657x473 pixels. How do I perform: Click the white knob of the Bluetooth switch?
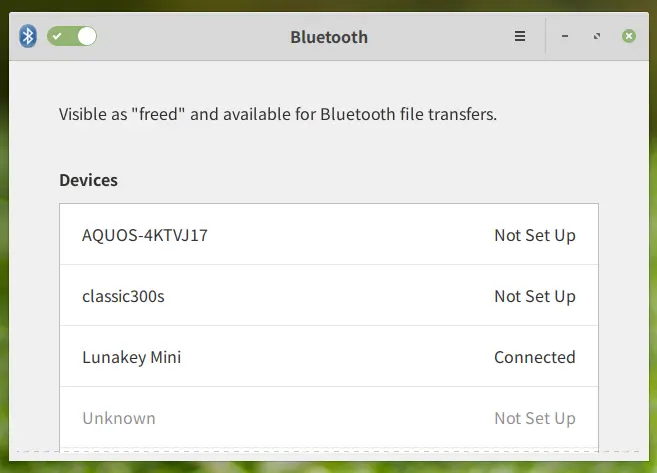87,36
